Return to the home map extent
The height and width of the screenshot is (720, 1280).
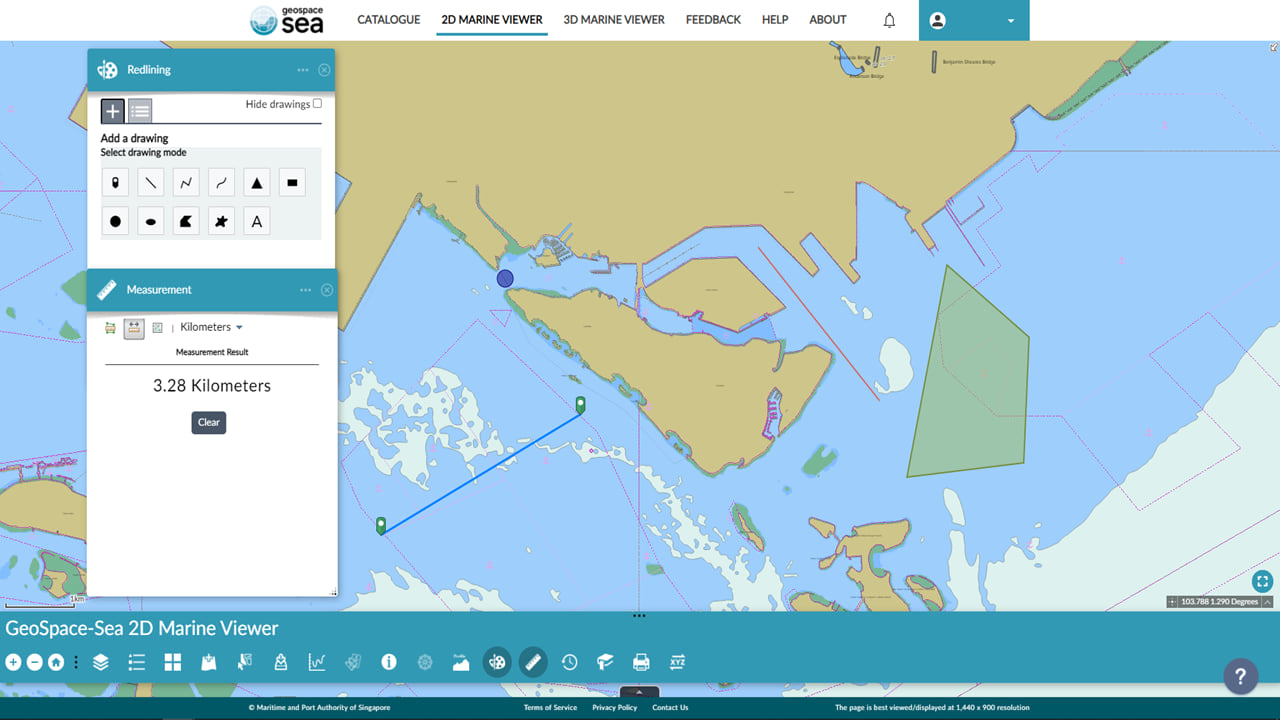coord(56,662)
